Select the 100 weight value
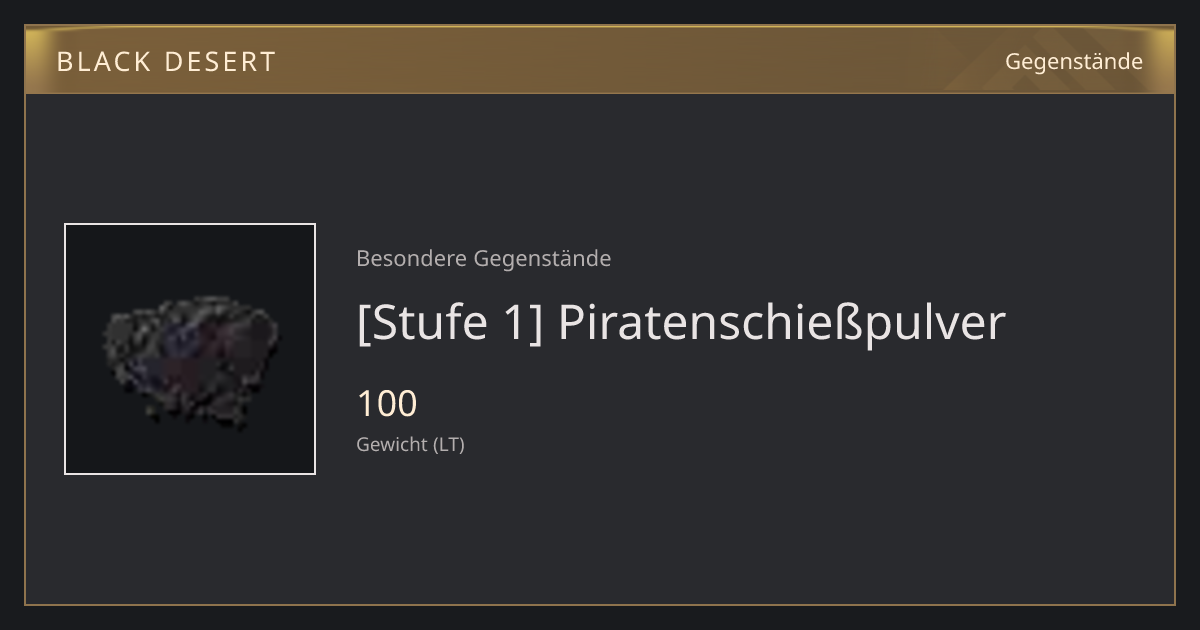 coord(387,404)
